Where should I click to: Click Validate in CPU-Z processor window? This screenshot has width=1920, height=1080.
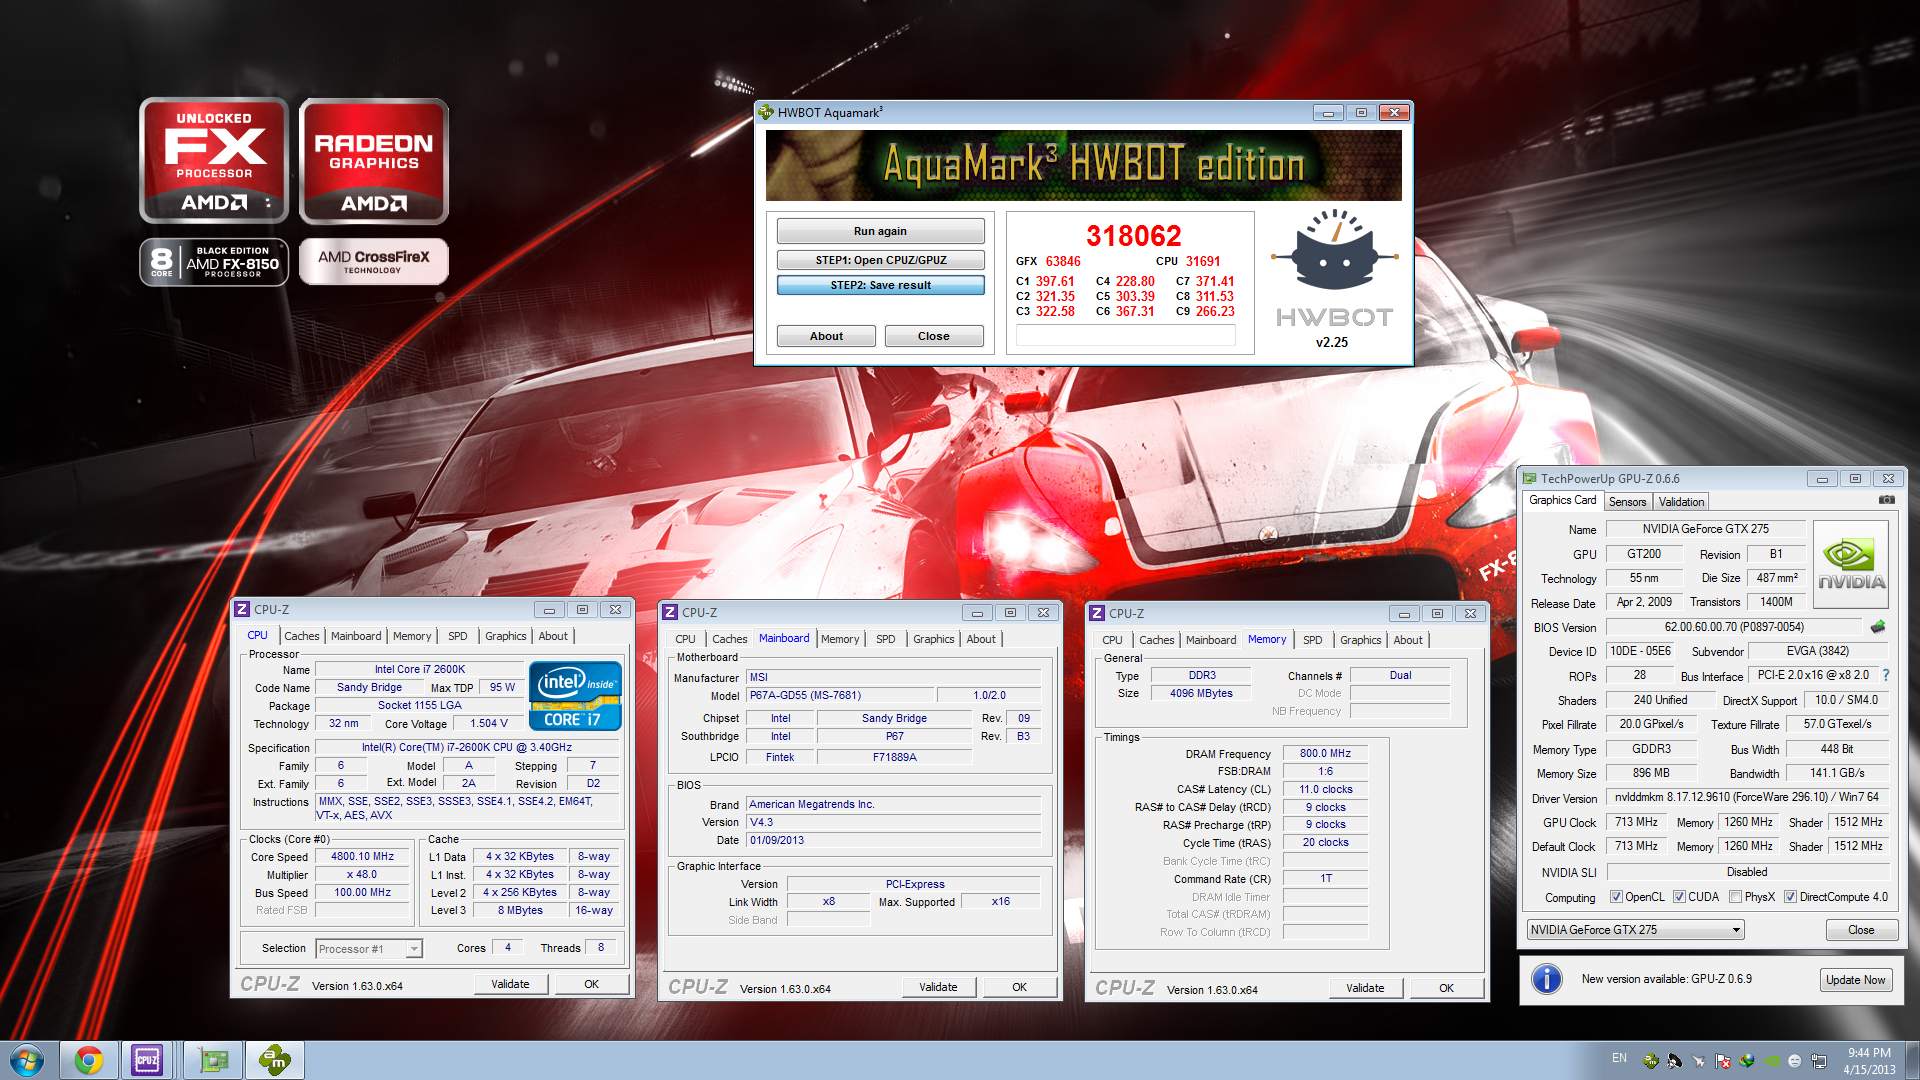pos(510,984)
